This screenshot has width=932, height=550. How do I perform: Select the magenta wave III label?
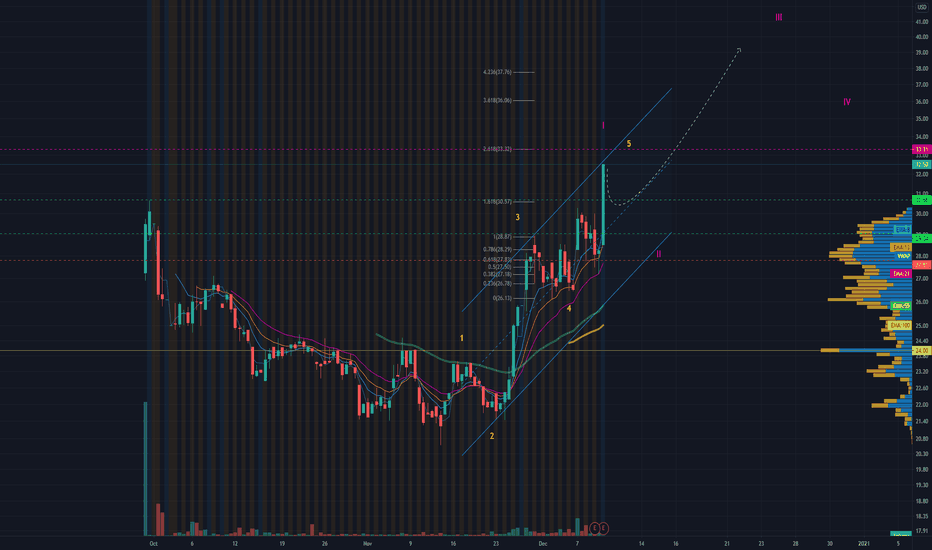[779, 18]
